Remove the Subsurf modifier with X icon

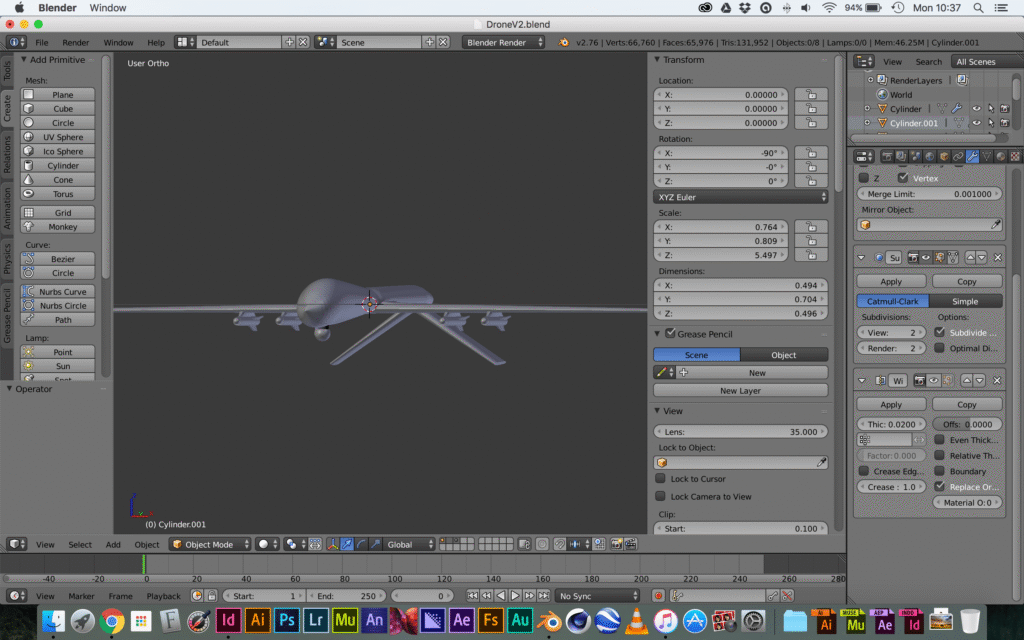point(997,257)
